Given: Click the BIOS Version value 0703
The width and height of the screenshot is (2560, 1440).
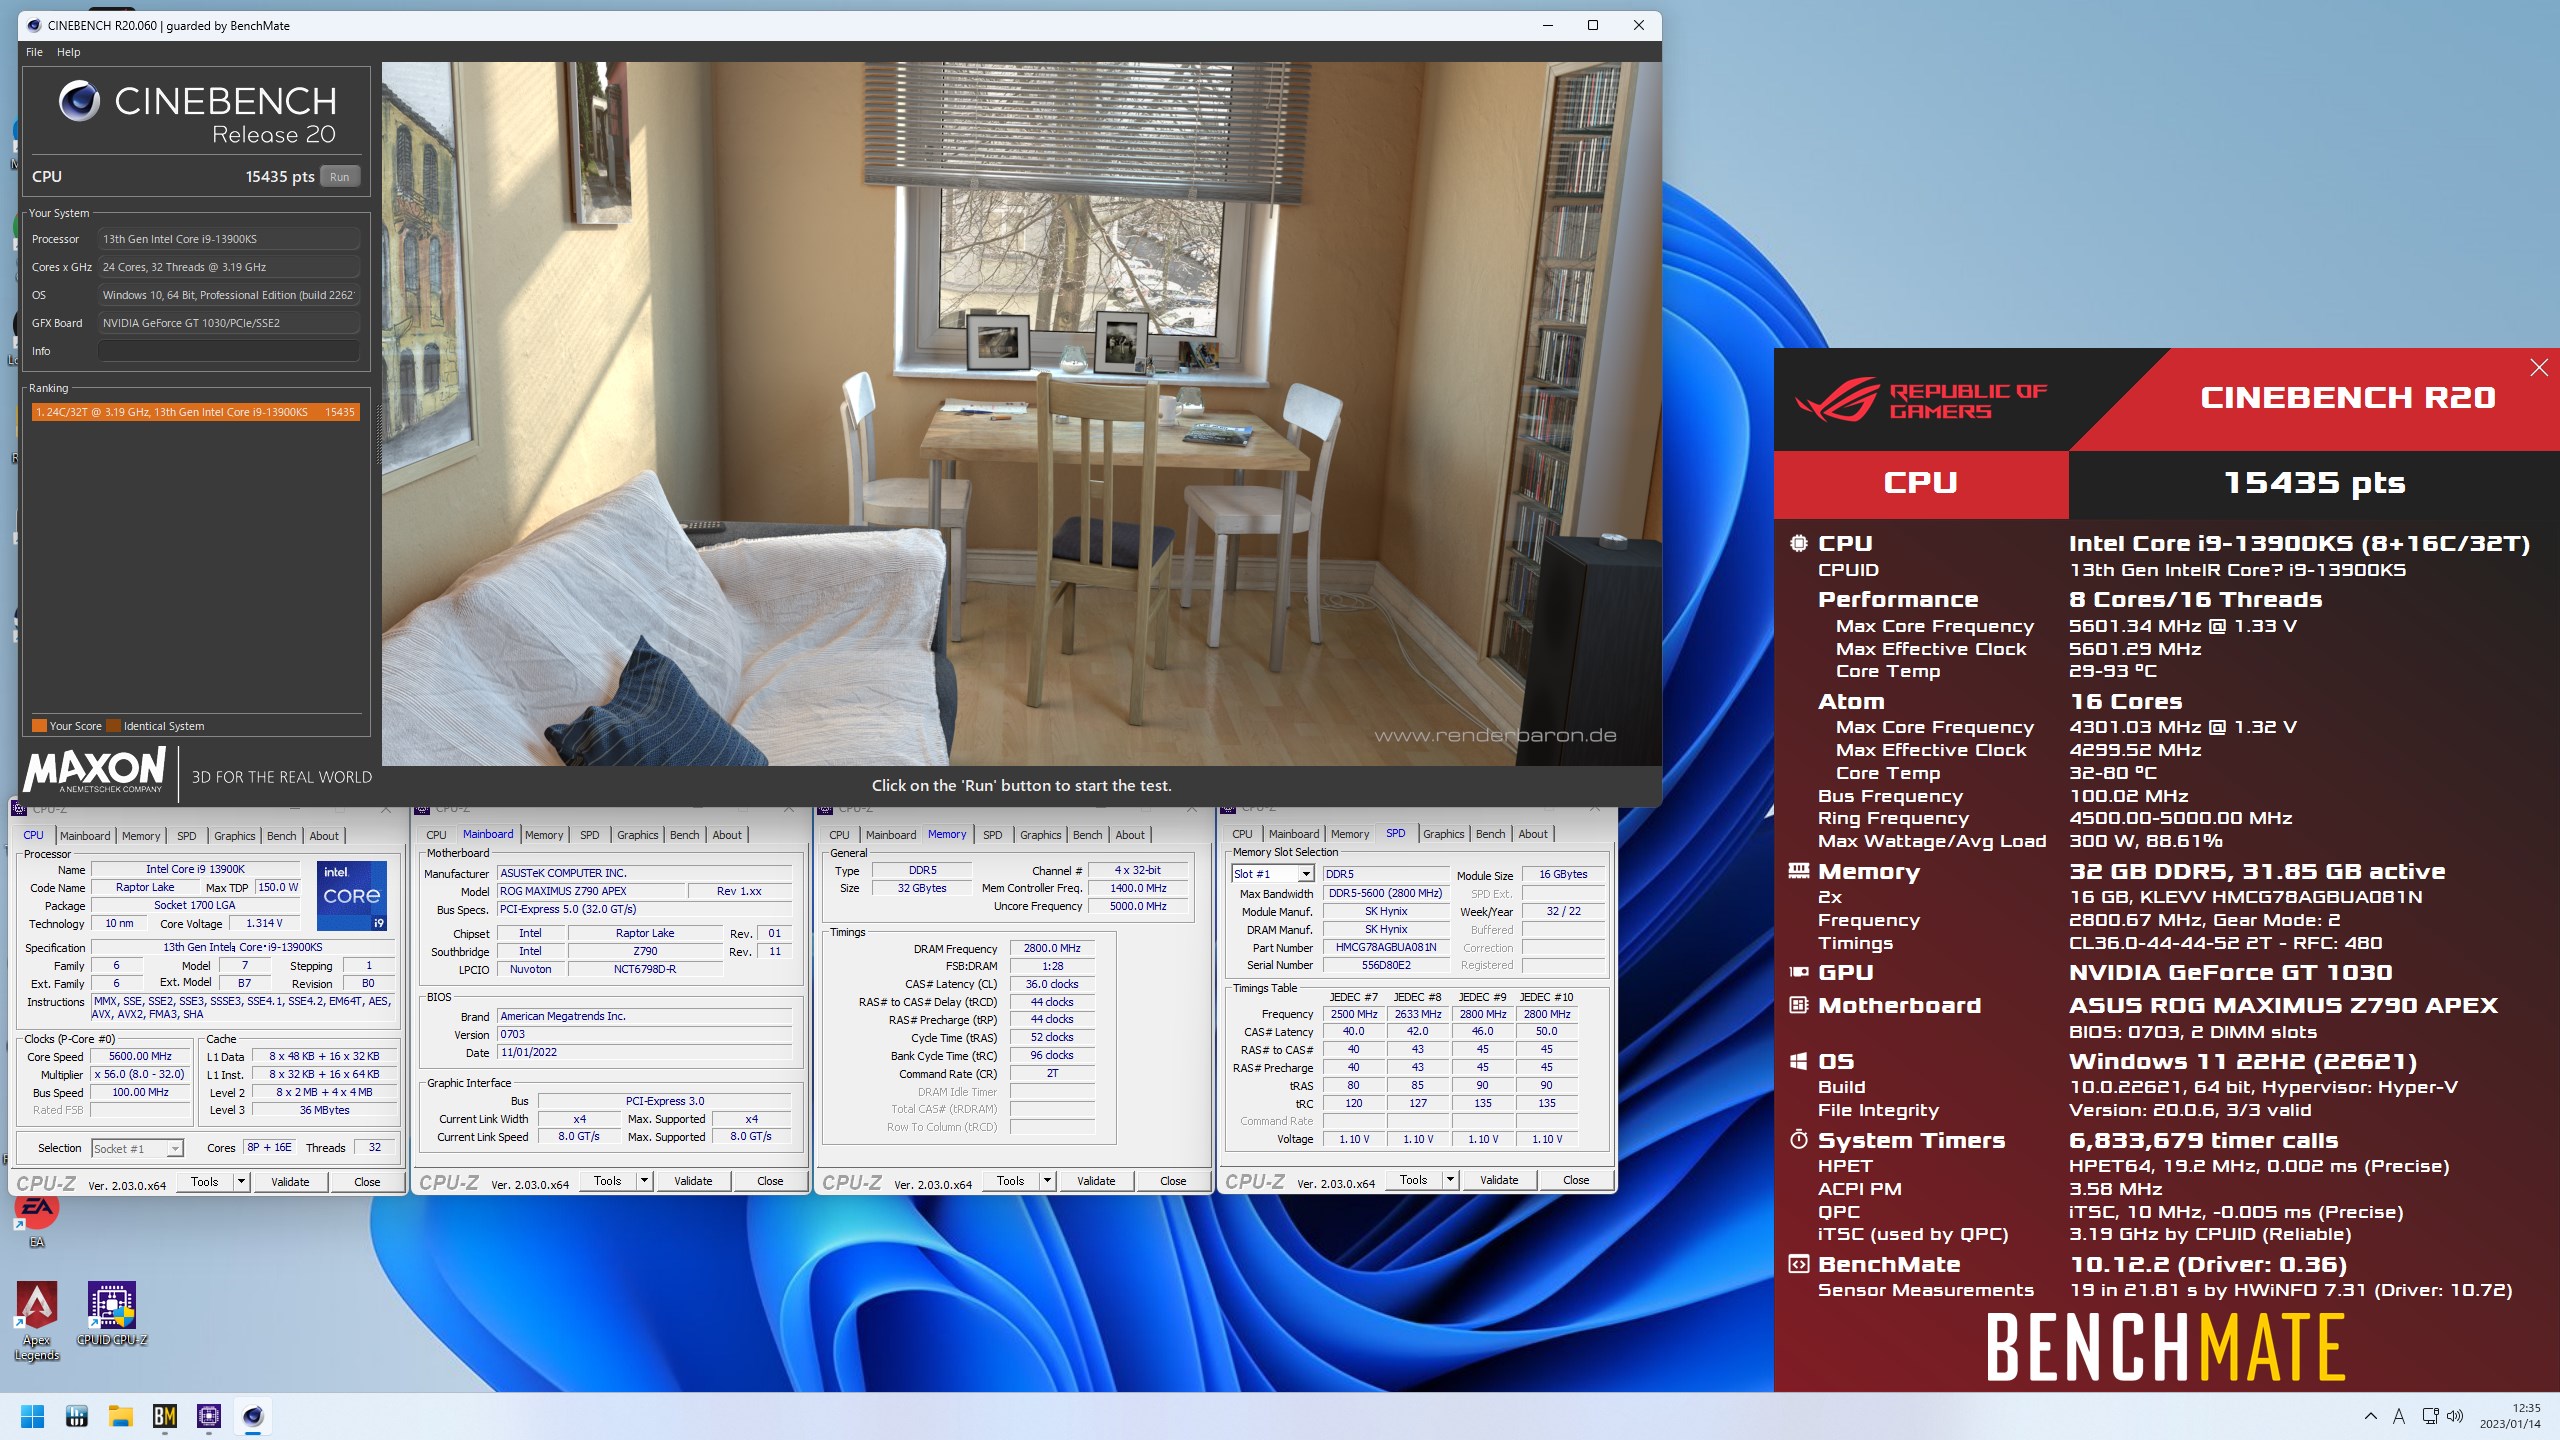Looking at the screenshot, I should pyautogui.click(x=645, y=1035).
